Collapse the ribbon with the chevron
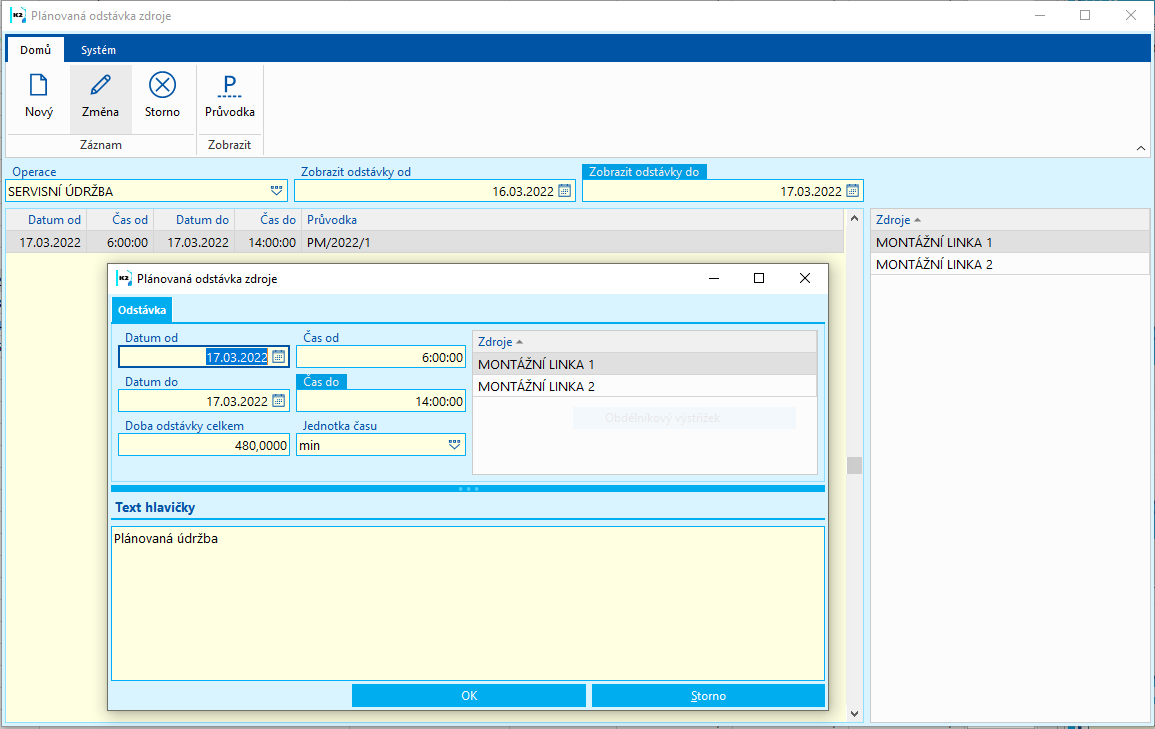This screenshot has height=729, width=1155. point(1141,148)
